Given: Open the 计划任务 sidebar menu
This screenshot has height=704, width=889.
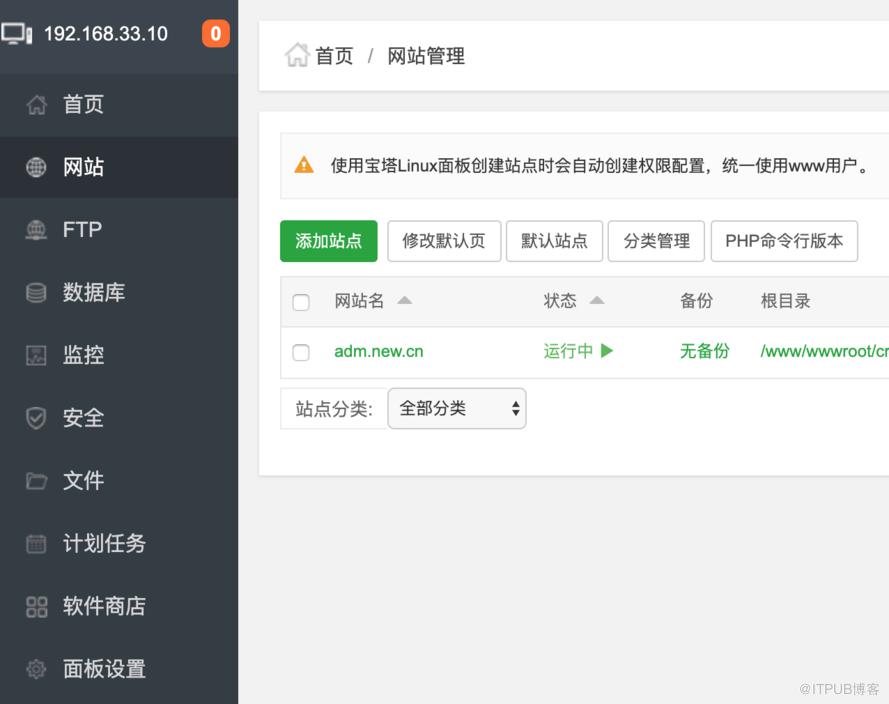Looking at the screenshot, I should (x=119, y=544).
